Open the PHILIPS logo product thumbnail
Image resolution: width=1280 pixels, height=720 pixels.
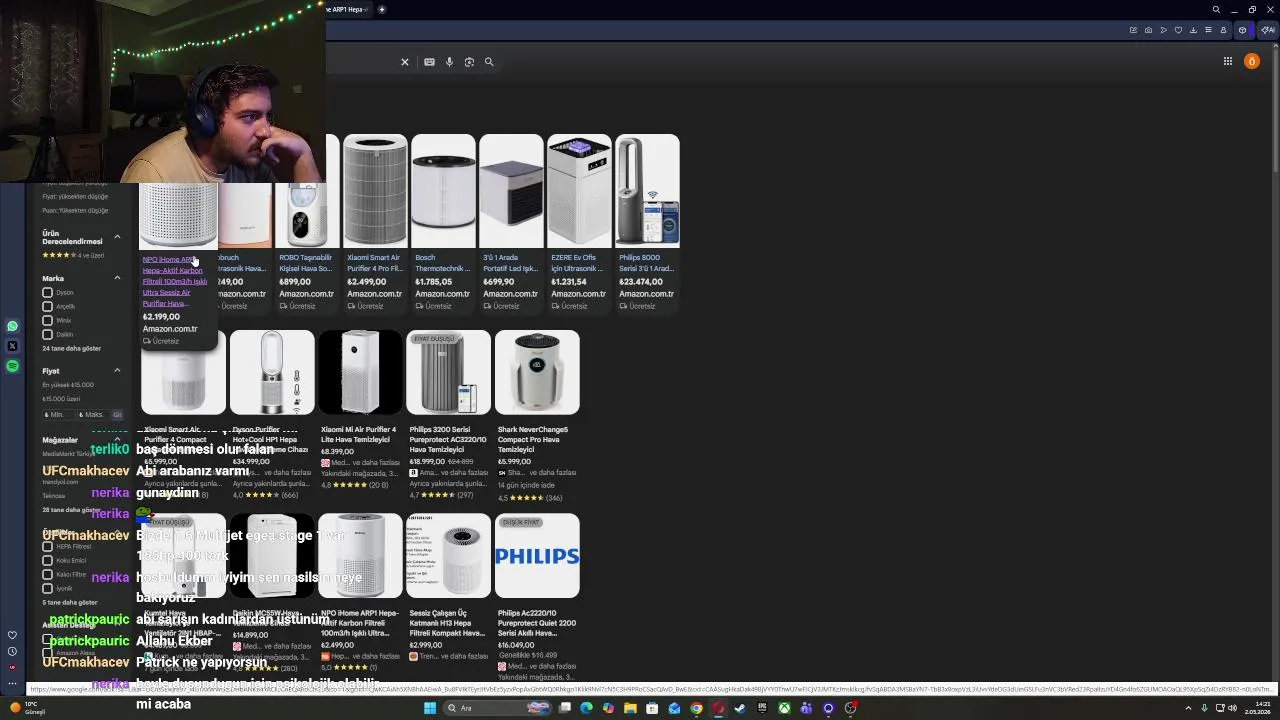pos(537,556)
